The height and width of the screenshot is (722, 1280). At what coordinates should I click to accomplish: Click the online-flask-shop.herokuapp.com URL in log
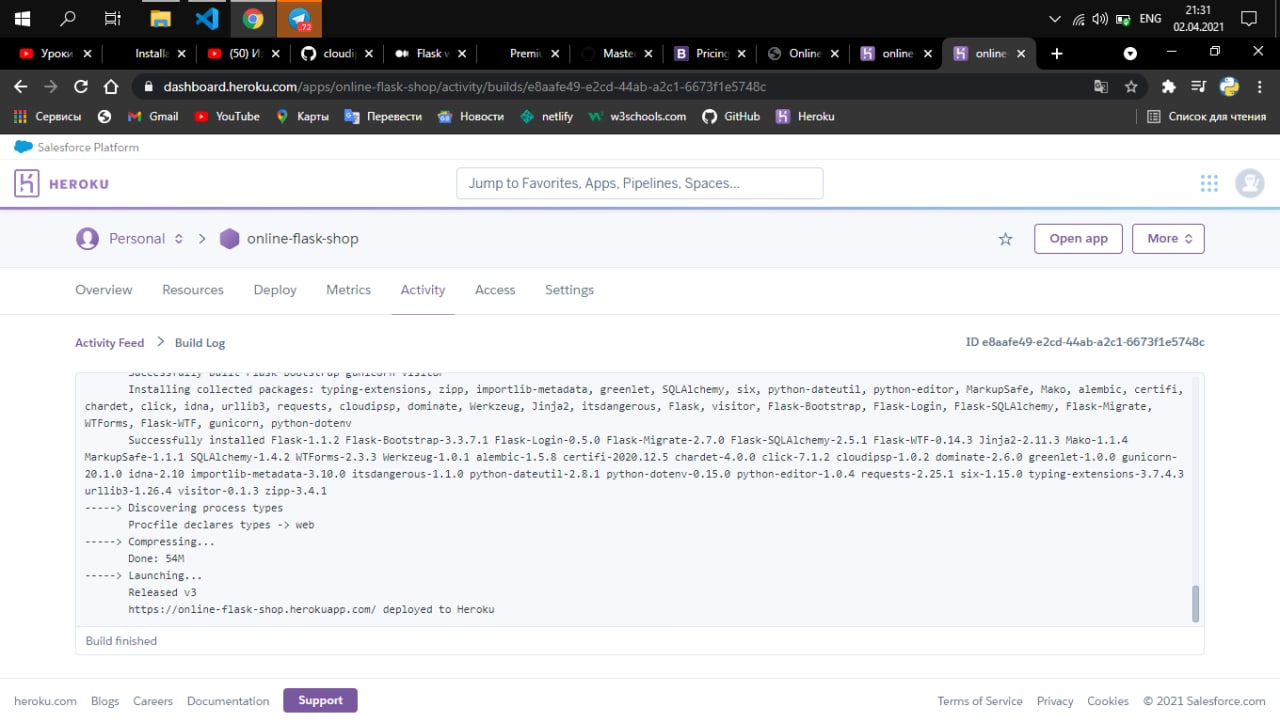click(x=252, y=609)
